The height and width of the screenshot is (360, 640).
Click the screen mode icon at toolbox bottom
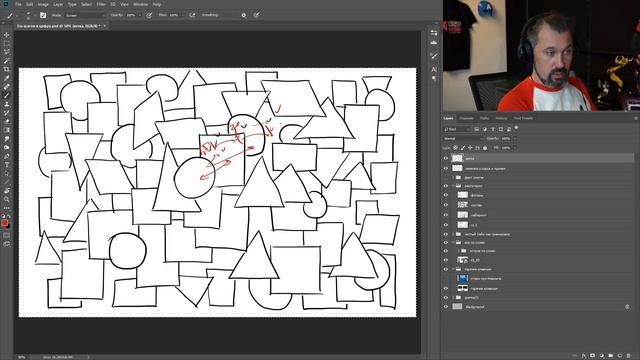pos(7,244)
